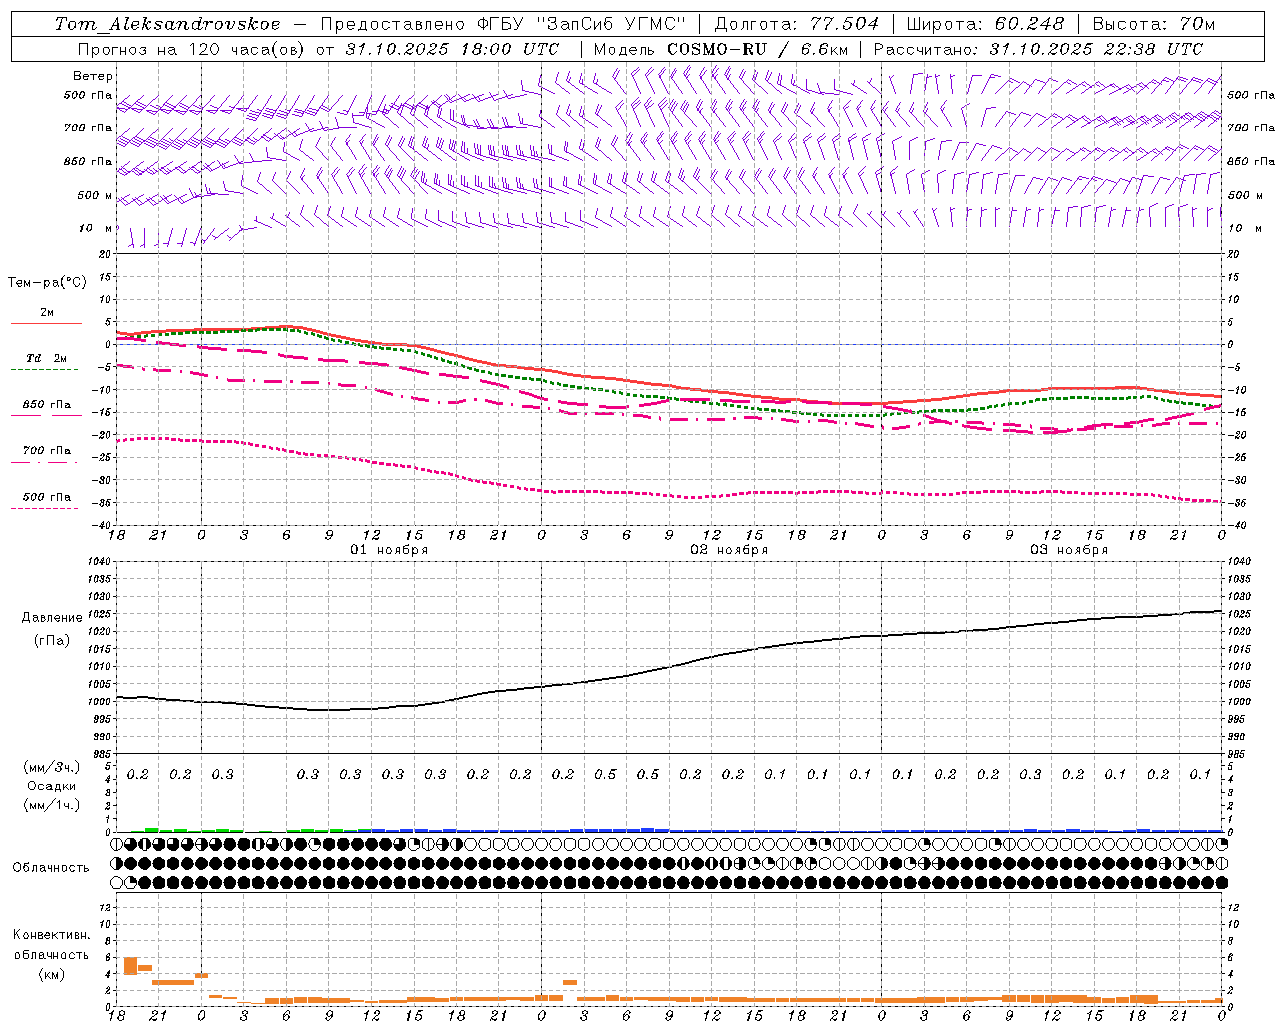Viewport: 1280px width, 1024px height.
Task: Click the (км) unit under convective cloudiness
Action: point(52,974)
